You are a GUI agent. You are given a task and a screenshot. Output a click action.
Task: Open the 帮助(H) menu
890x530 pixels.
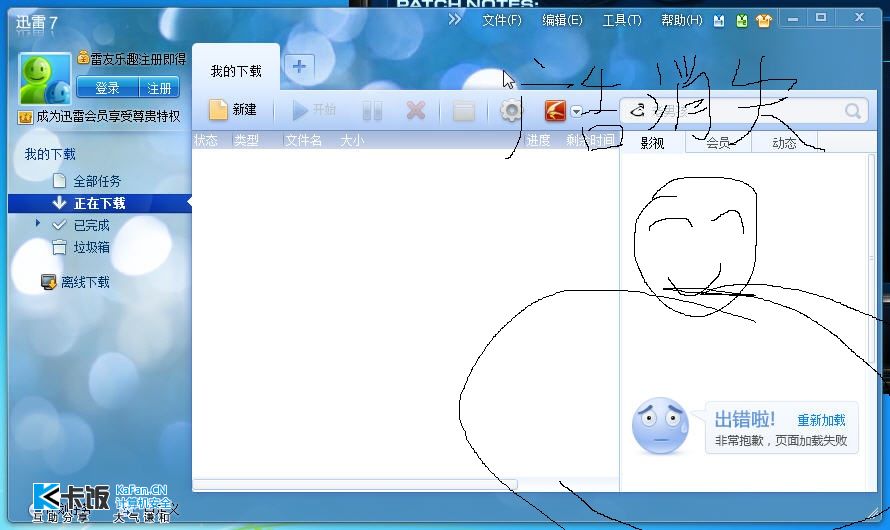click(682, 20)
